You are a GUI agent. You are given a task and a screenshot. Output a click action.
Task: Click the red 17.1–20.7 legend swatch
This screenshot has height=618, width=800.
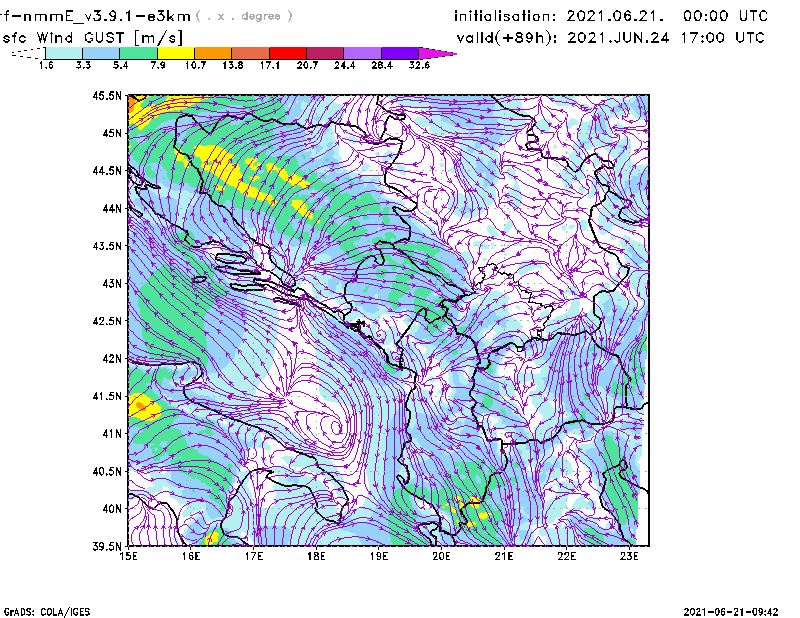tap(288, 53)
